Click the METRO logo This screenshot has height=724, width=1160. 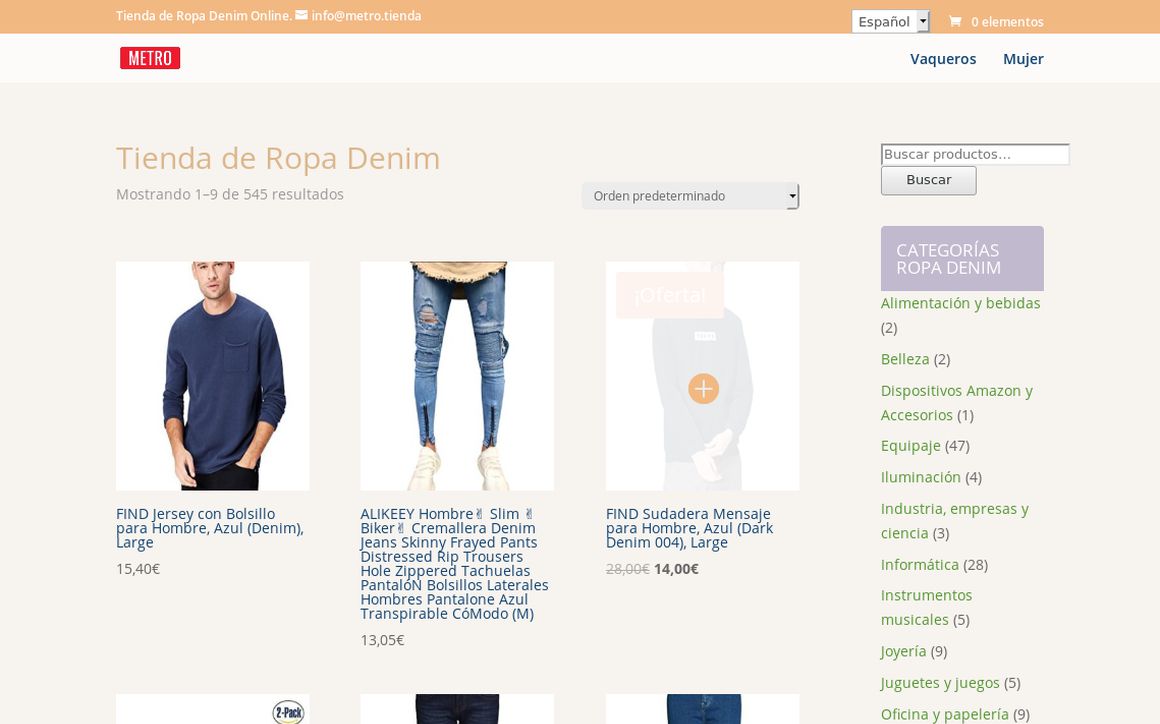(x=150, y=57)
